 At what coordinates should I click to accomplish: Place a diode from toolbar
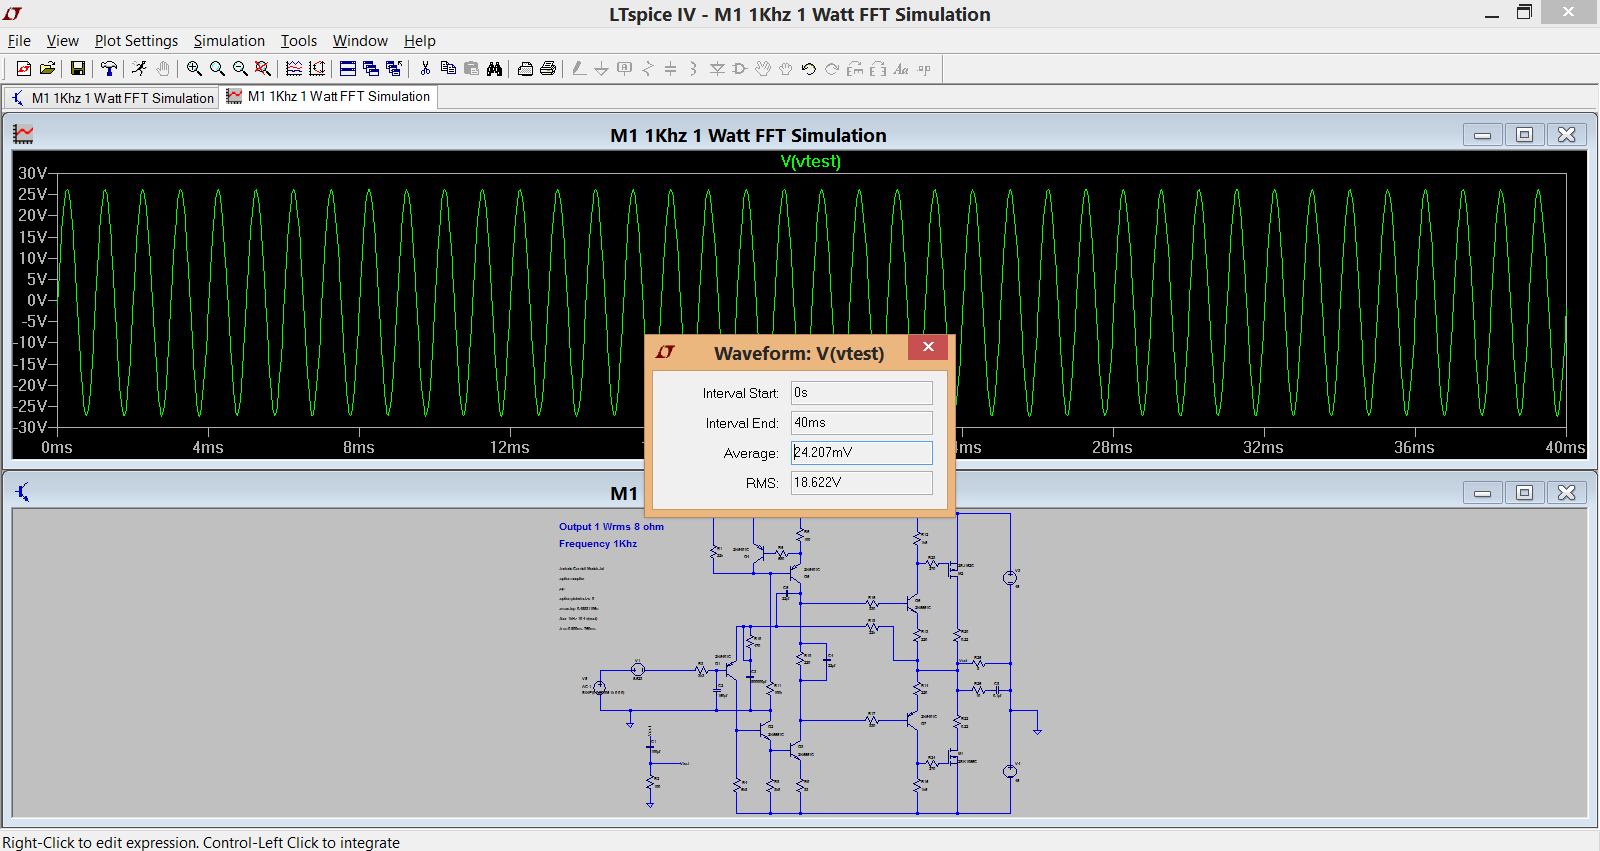717,69
